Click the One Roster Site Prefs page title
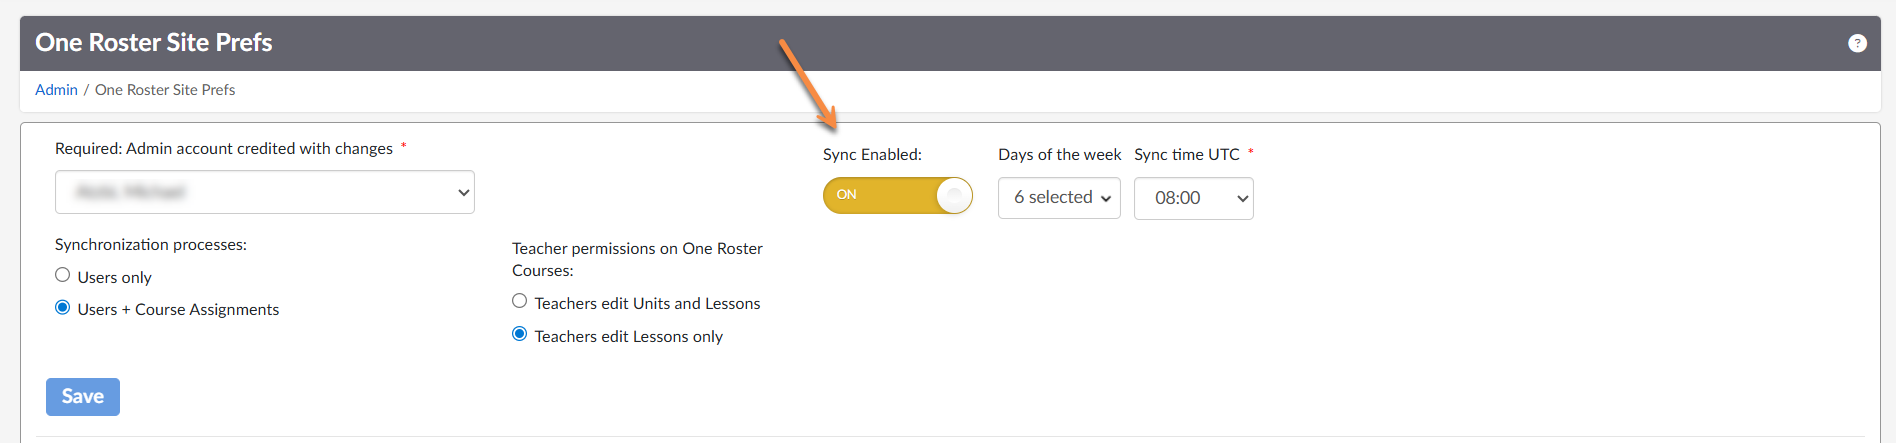Screen dimensions: 1896x443 tap(154, 43)
